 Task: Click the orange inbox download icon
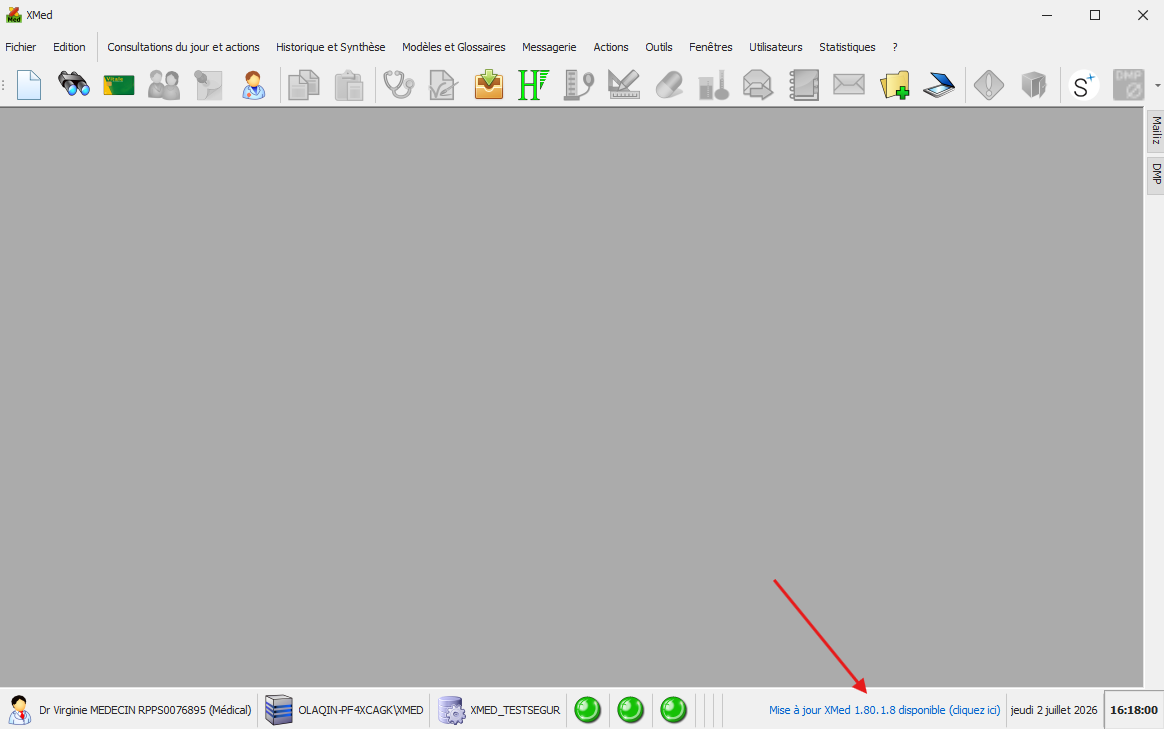[x=488, y=85]
